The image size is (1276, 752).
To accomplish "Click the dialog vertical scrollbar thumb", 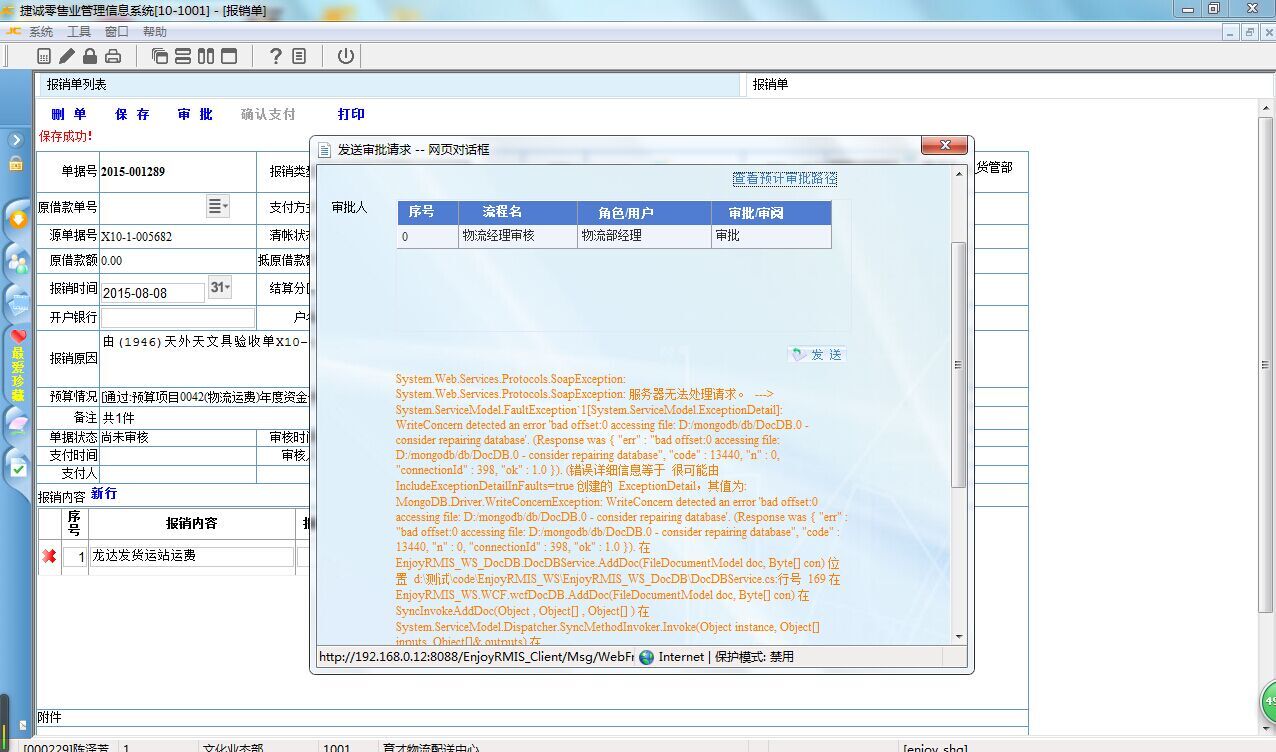I will [x=958, y=365].
